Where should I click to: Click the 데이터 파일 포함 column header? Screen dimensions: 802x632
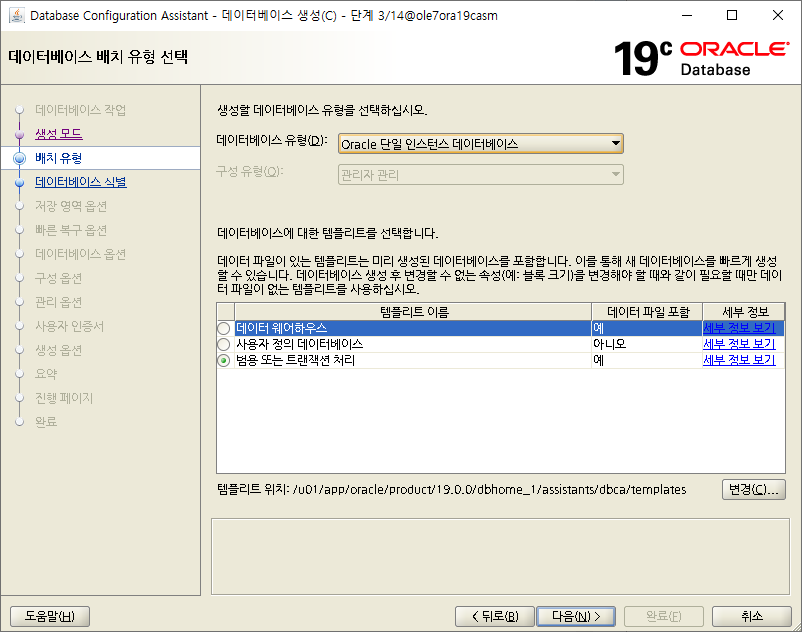(648, 311)
